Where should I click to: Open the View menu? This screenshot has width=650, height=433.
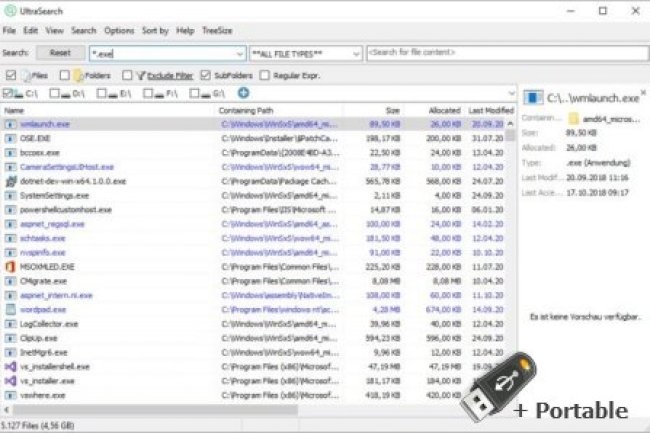click(x=54, y=31)
